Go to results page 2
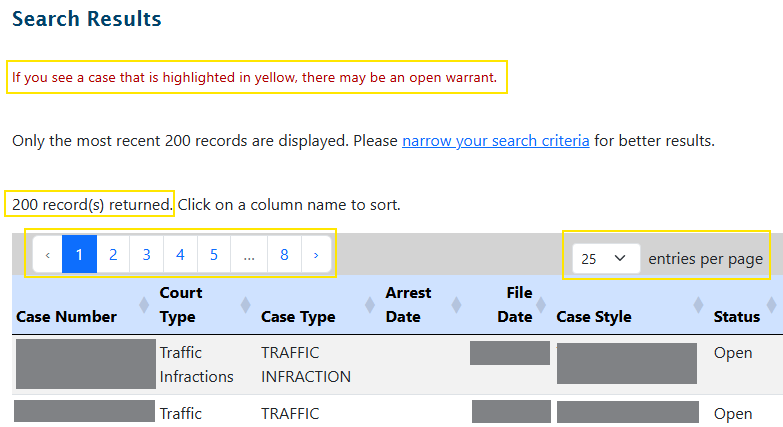 (113, 255)
